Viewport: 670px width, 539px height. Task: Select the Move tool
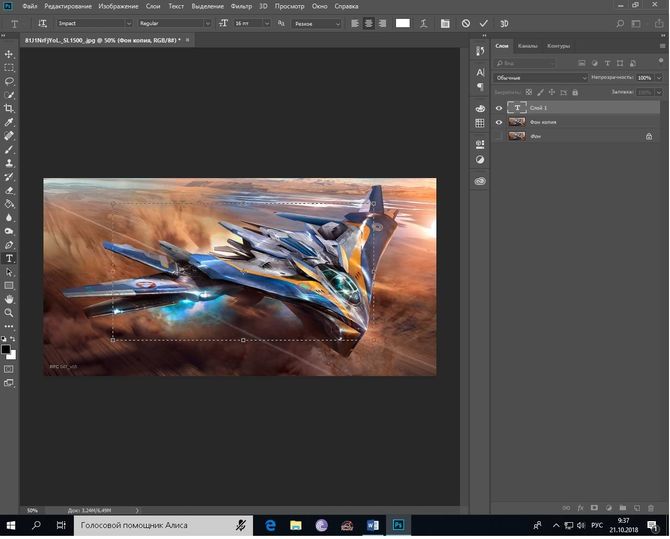point(9,54)
